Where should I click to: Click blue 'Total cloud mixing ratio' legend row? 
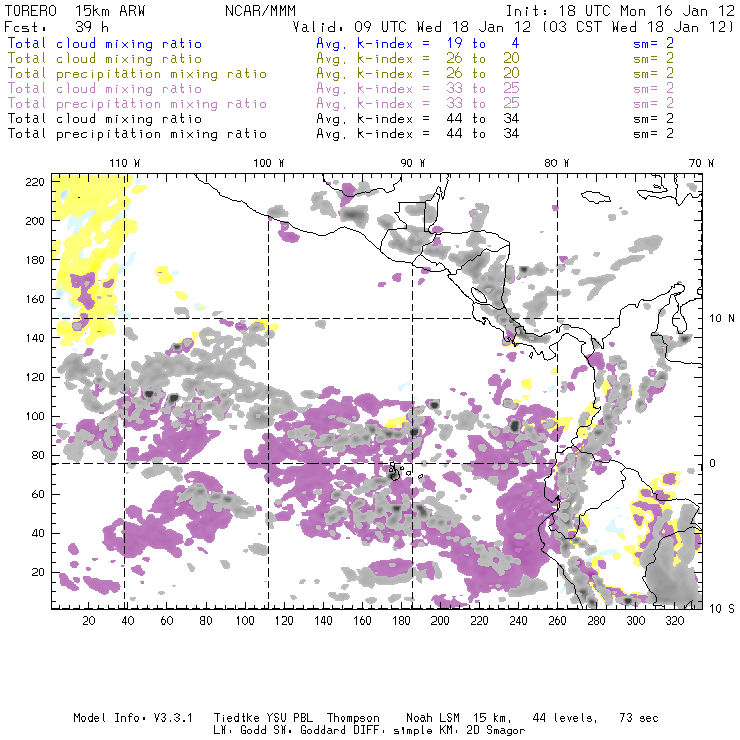[105, 43]
